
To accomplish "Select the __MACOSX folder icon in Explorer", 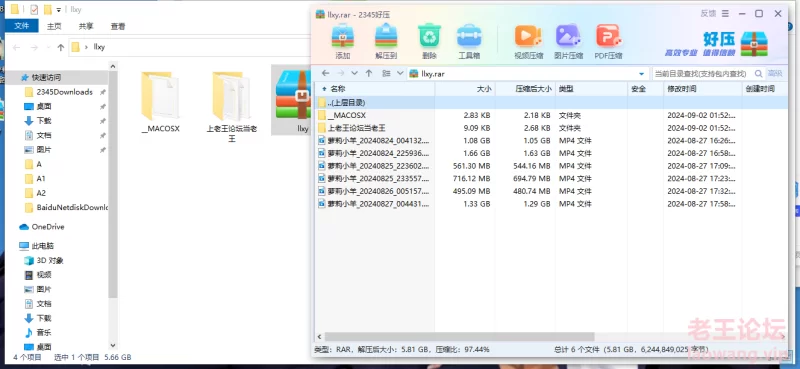I will 161,102.
